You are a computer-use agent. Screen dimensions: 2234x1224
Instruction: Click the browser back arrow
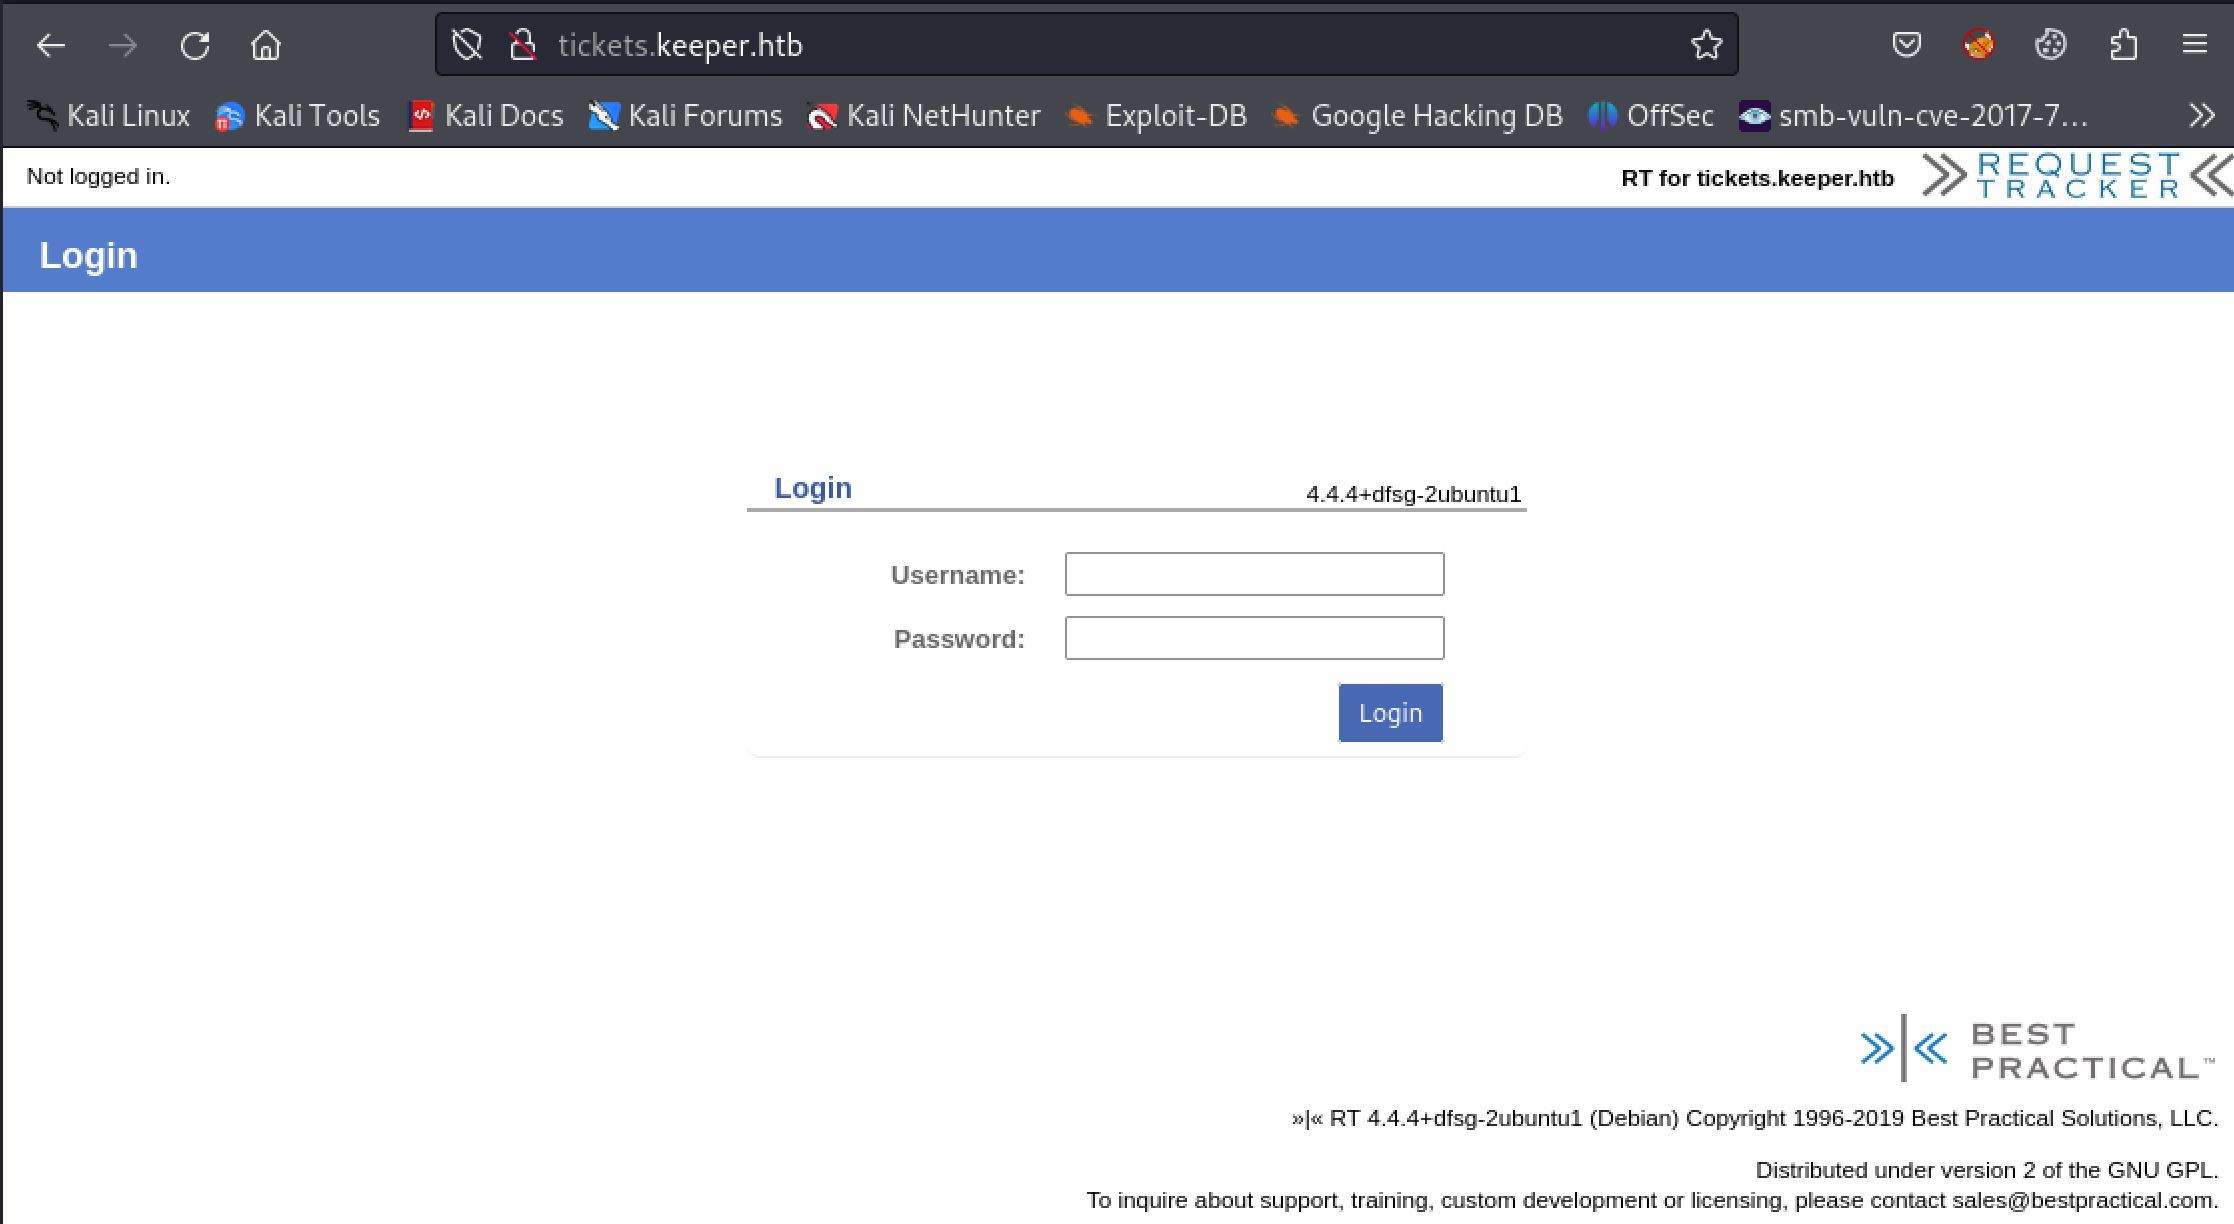click(x=50, y=45)
